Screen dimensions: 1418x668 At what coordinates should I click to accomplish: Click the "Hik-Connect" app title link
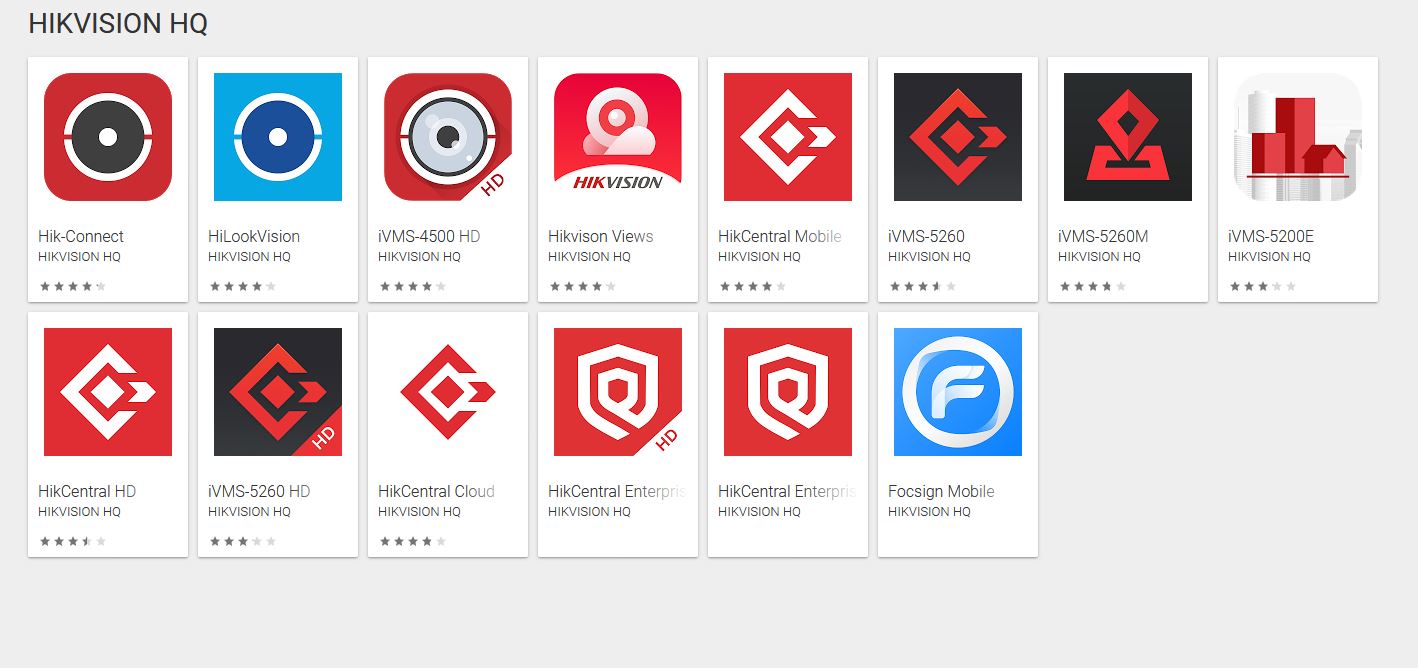pos(81,237)
